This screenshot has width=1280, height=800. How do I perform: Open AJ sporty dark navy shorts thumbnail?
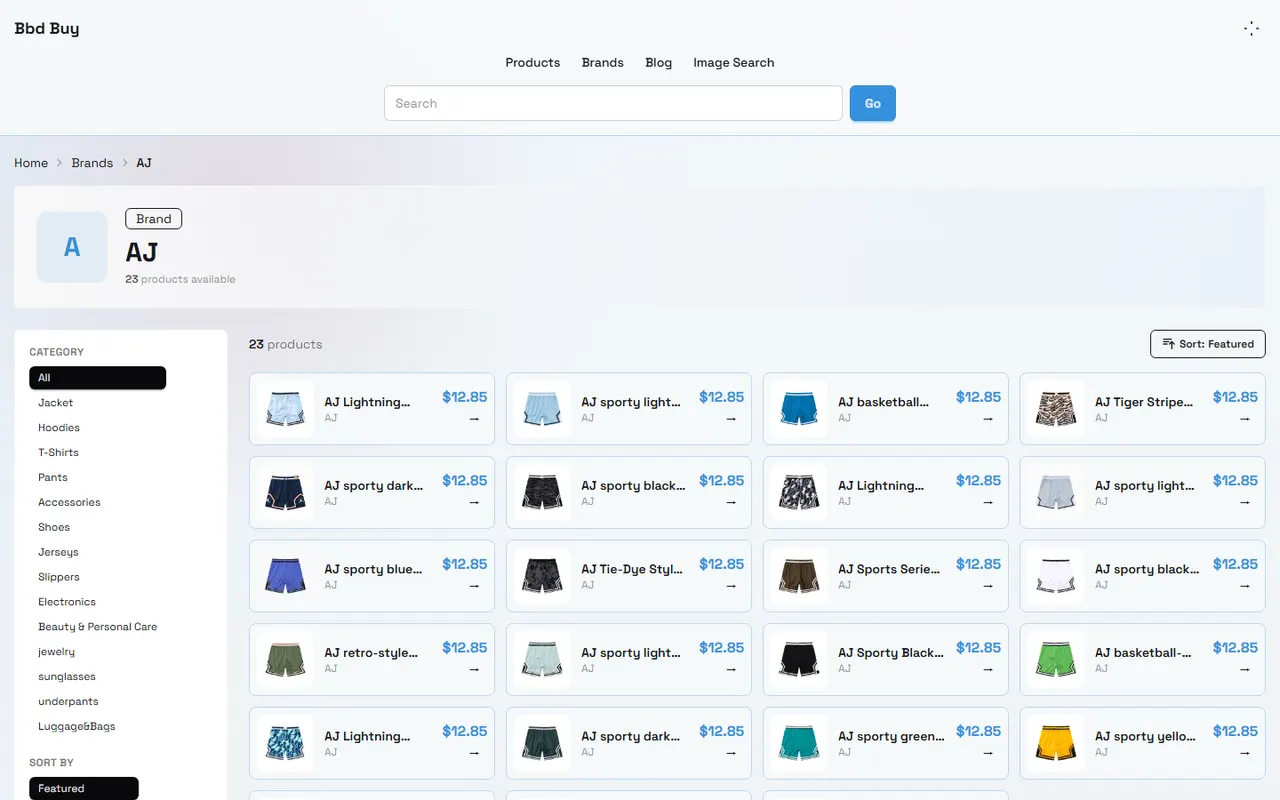(x=285, y=493)
